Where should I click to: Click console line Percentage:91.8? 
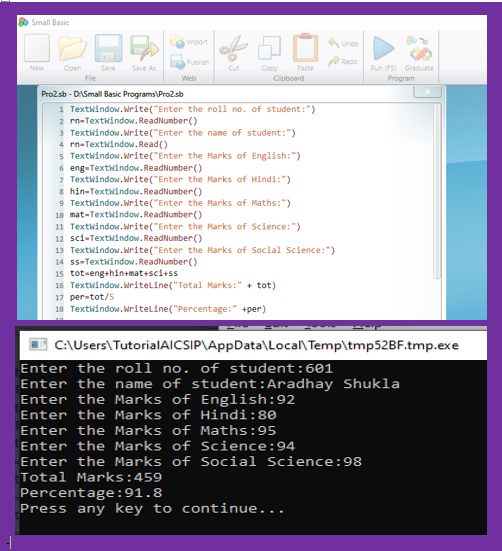[x=91, y=493]
